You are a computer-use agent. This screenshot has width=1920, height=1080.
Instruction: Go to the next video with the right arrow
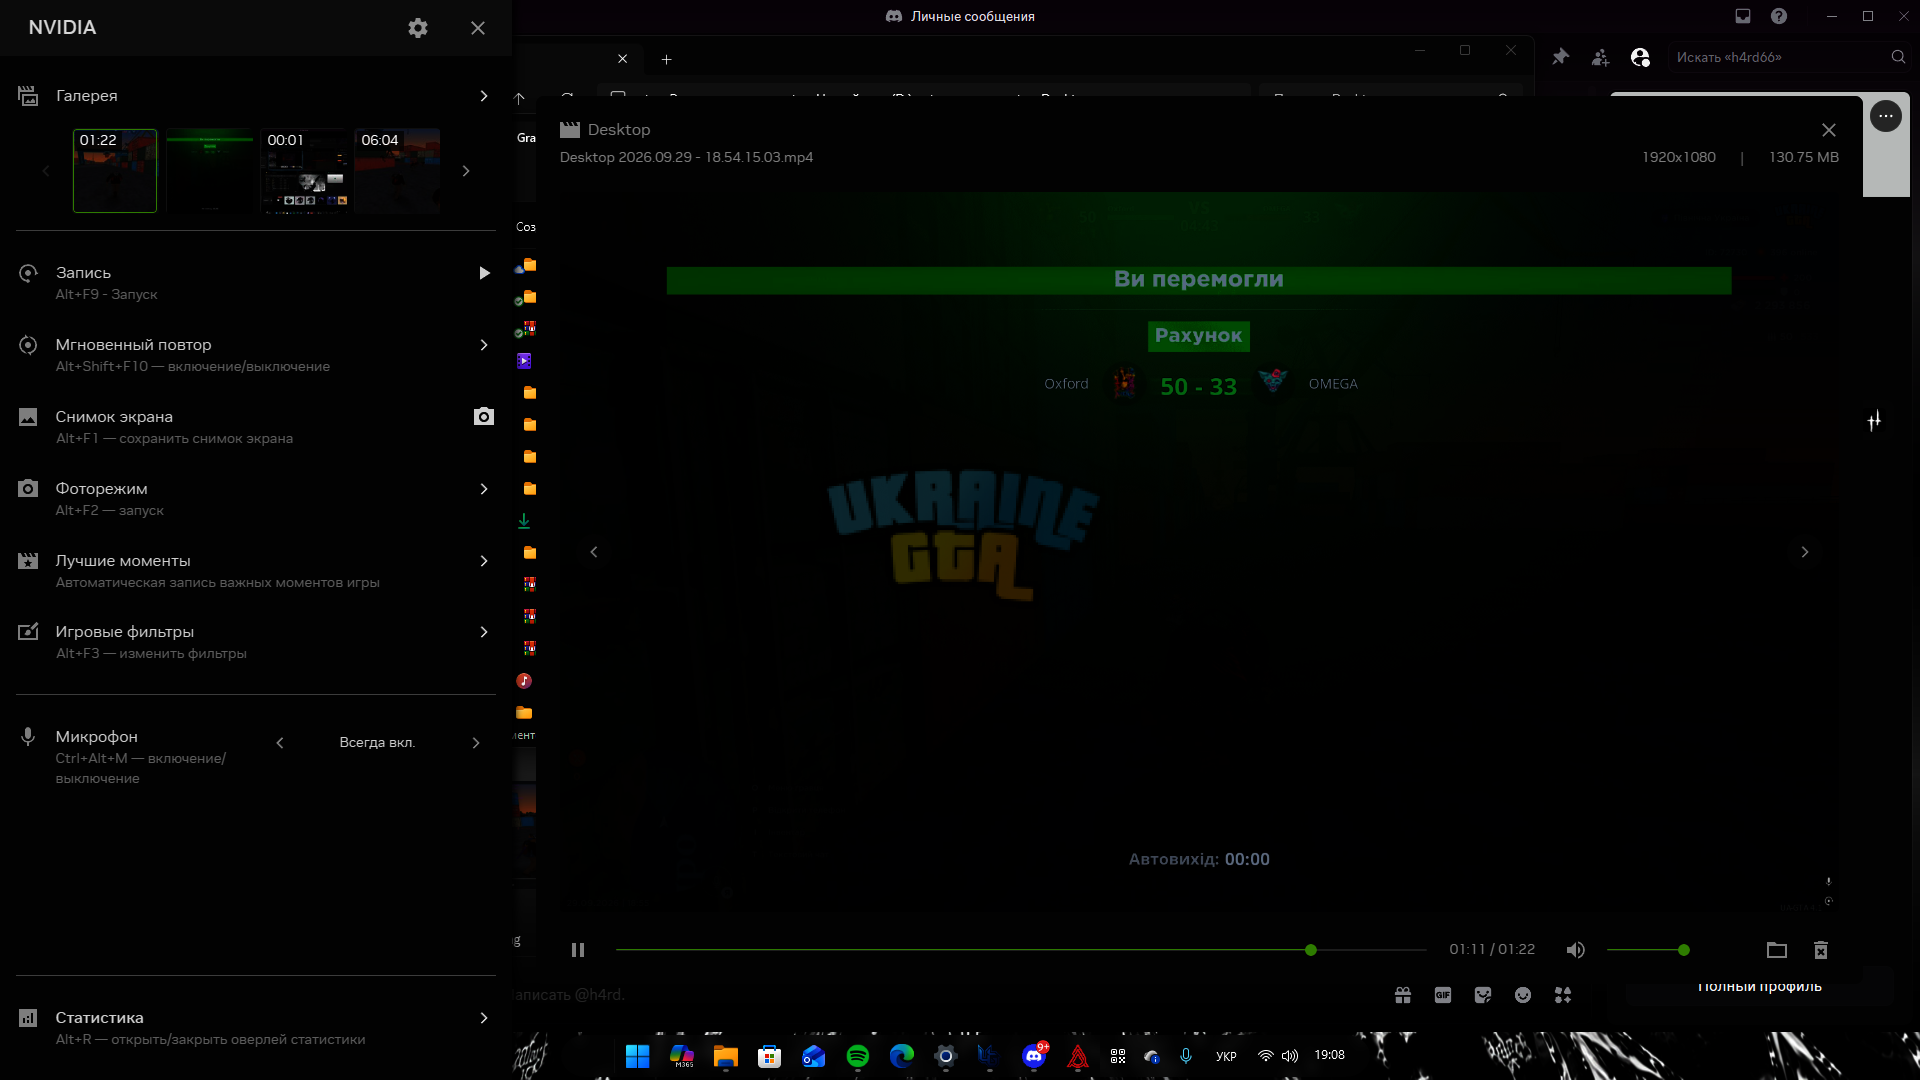click(1805, 552)
